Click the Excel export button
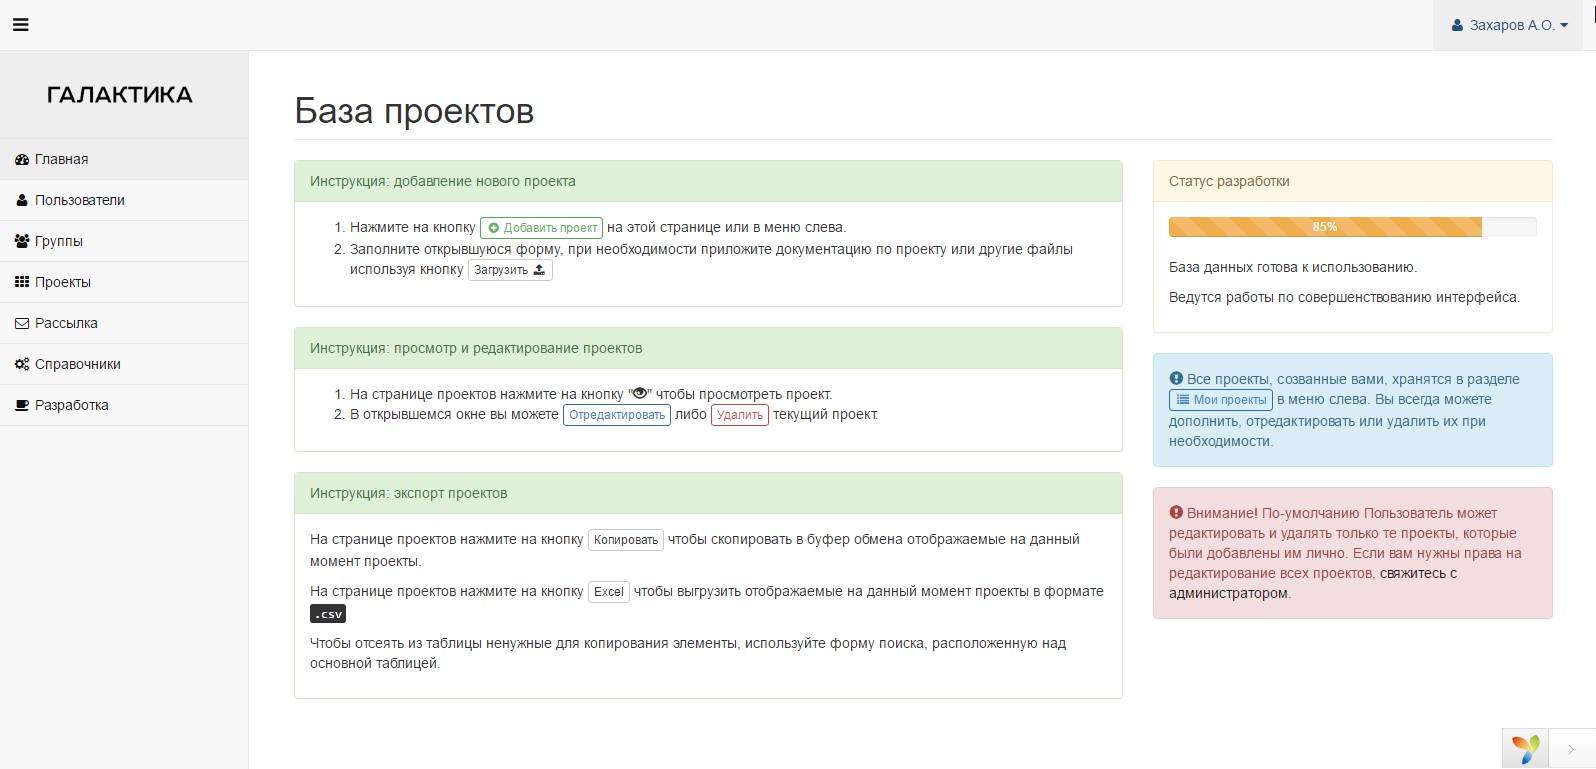The image size is (1596, 769). [609, 592]
